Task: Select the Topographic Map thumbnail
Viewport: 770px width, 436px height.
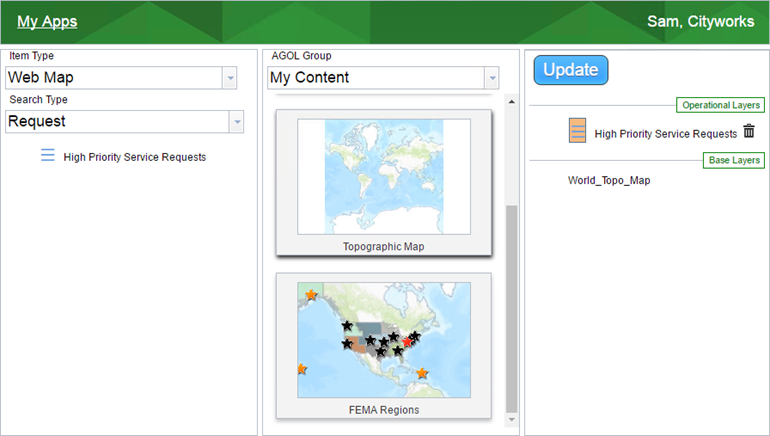Action: (384, 177)
